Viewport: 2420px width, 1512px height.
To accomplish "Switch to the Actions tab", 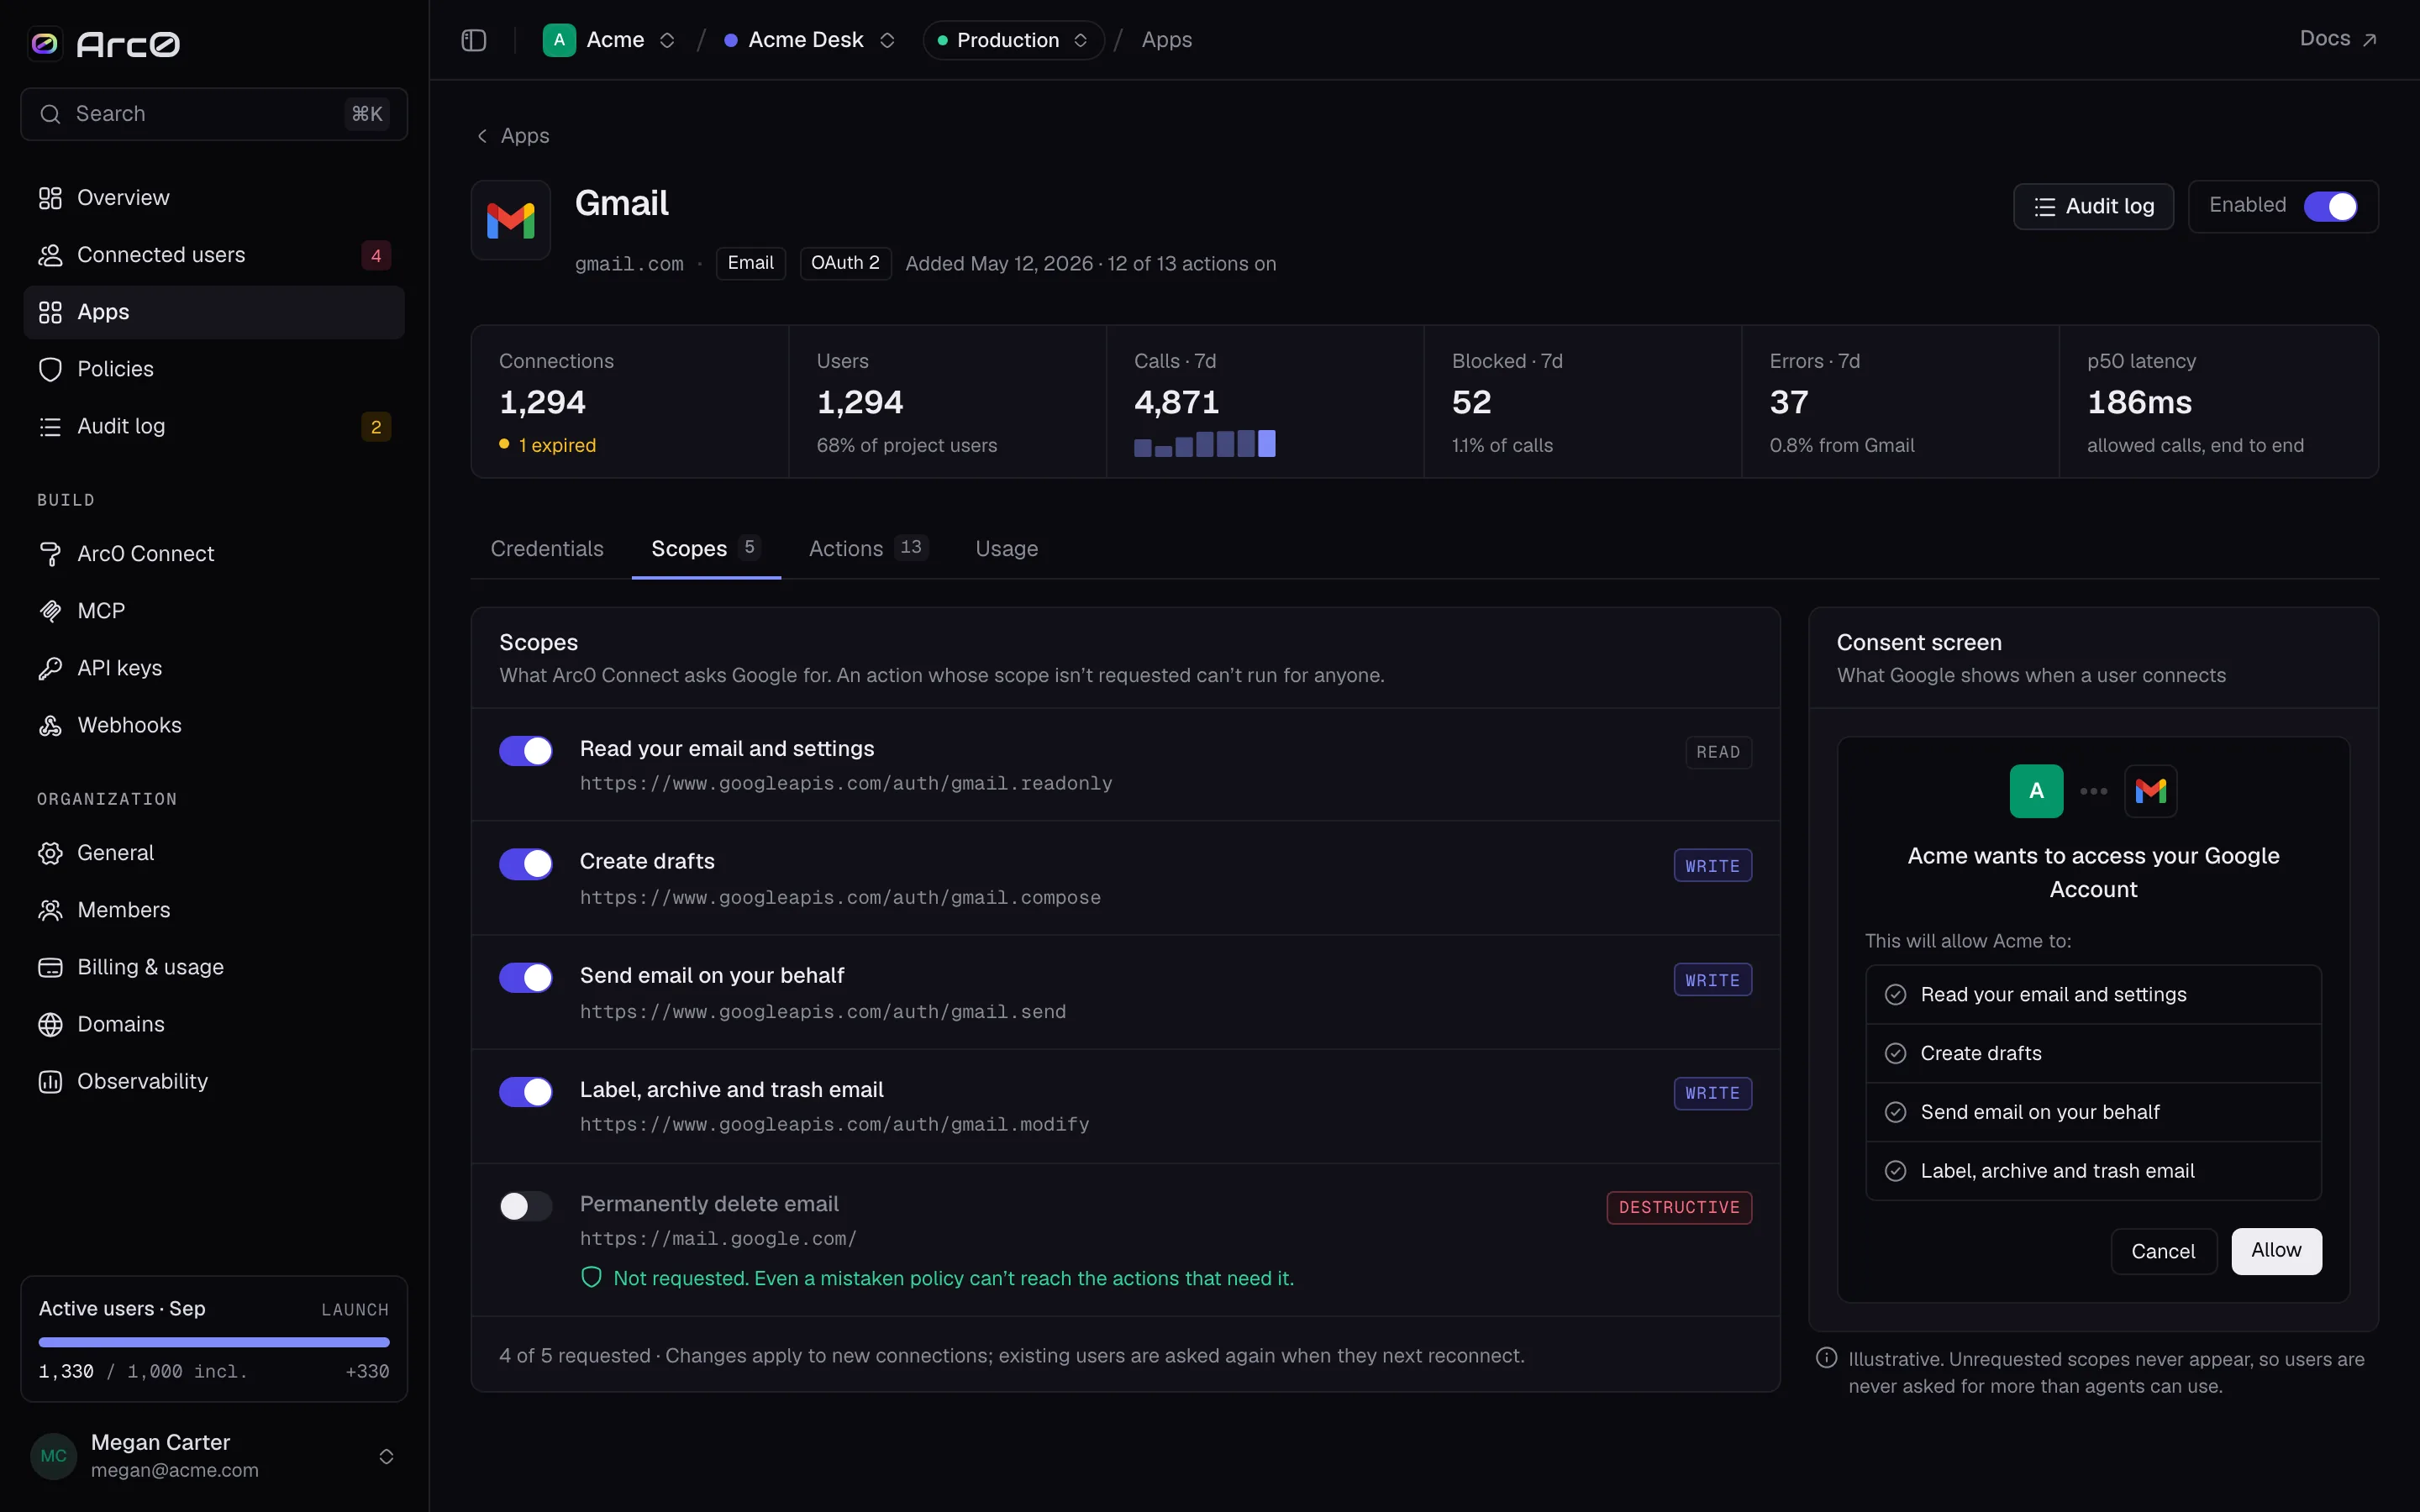I will pos(868,548).
